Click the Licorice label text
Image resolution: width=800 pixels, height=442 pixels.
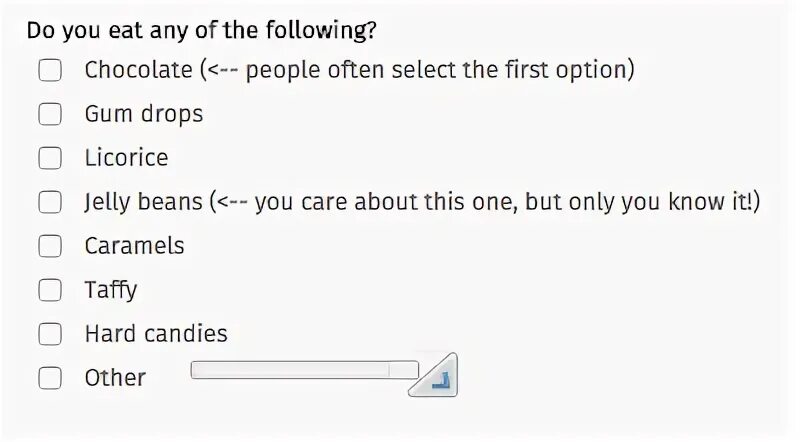(x=126, y=158)
